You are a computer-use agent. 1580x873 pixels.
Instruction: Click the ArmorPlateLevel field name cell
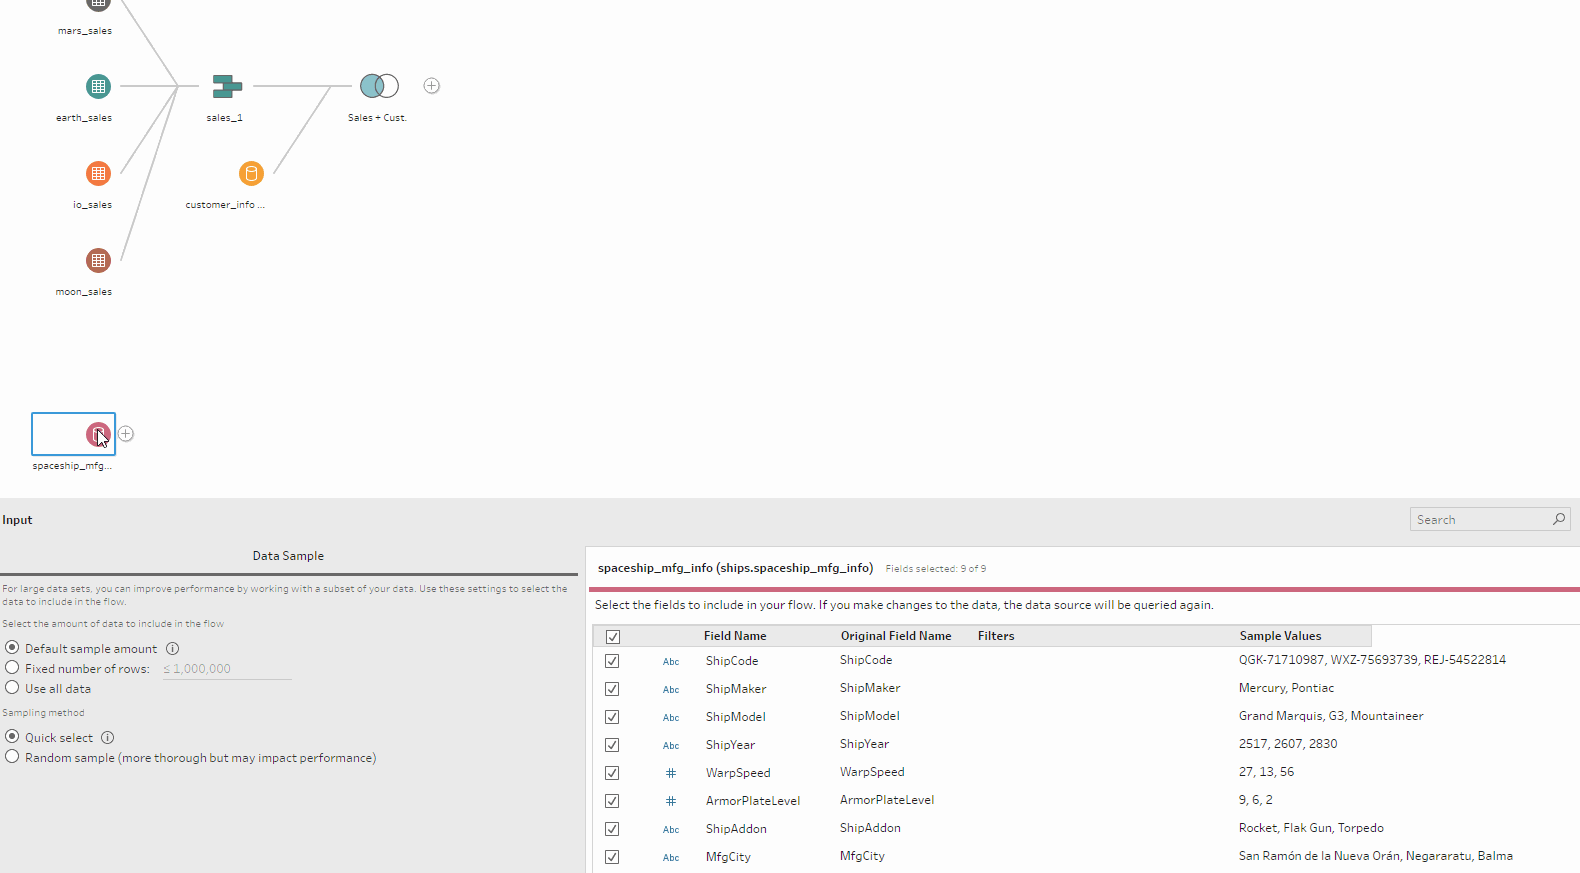coord(753,801)
